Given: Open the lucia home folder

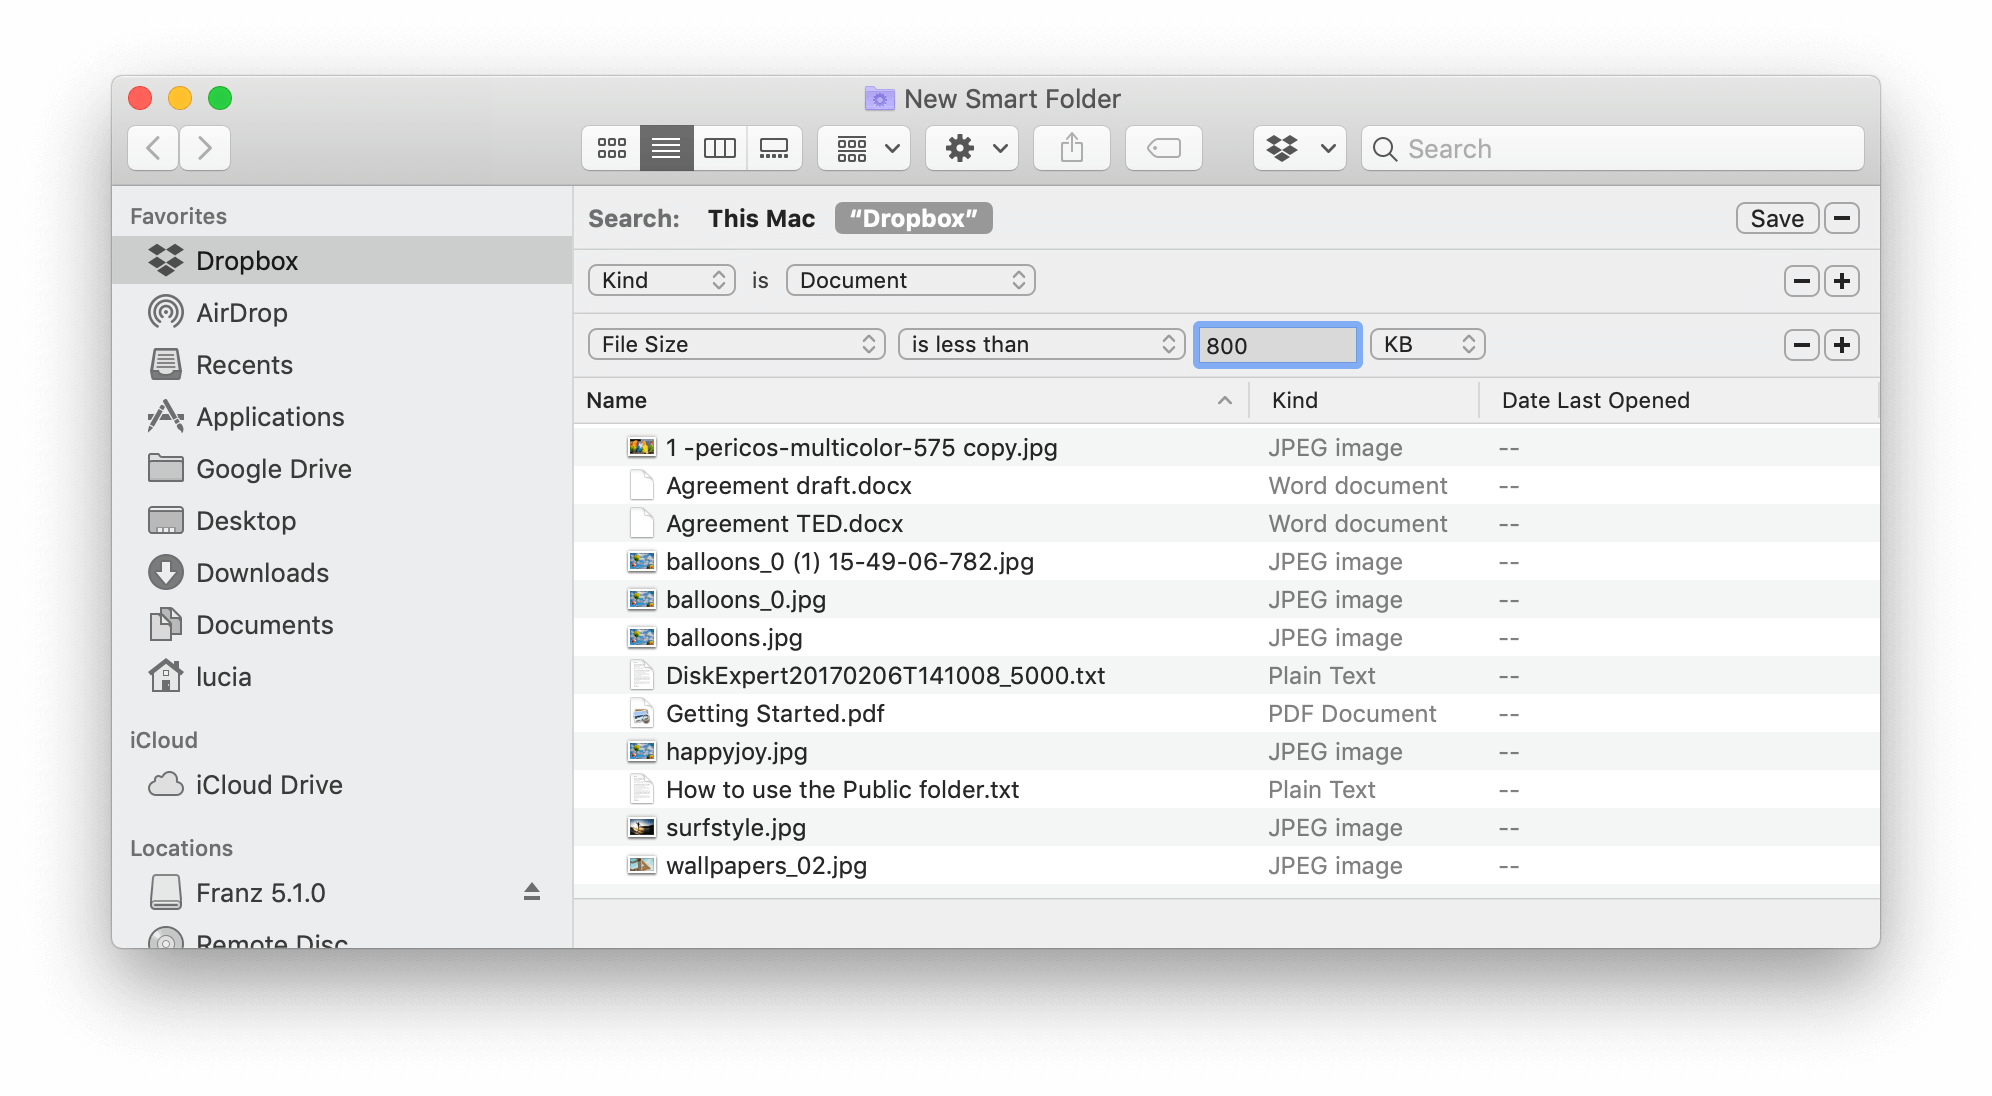Looking at the screenshot, I should [x=342, y=677].
